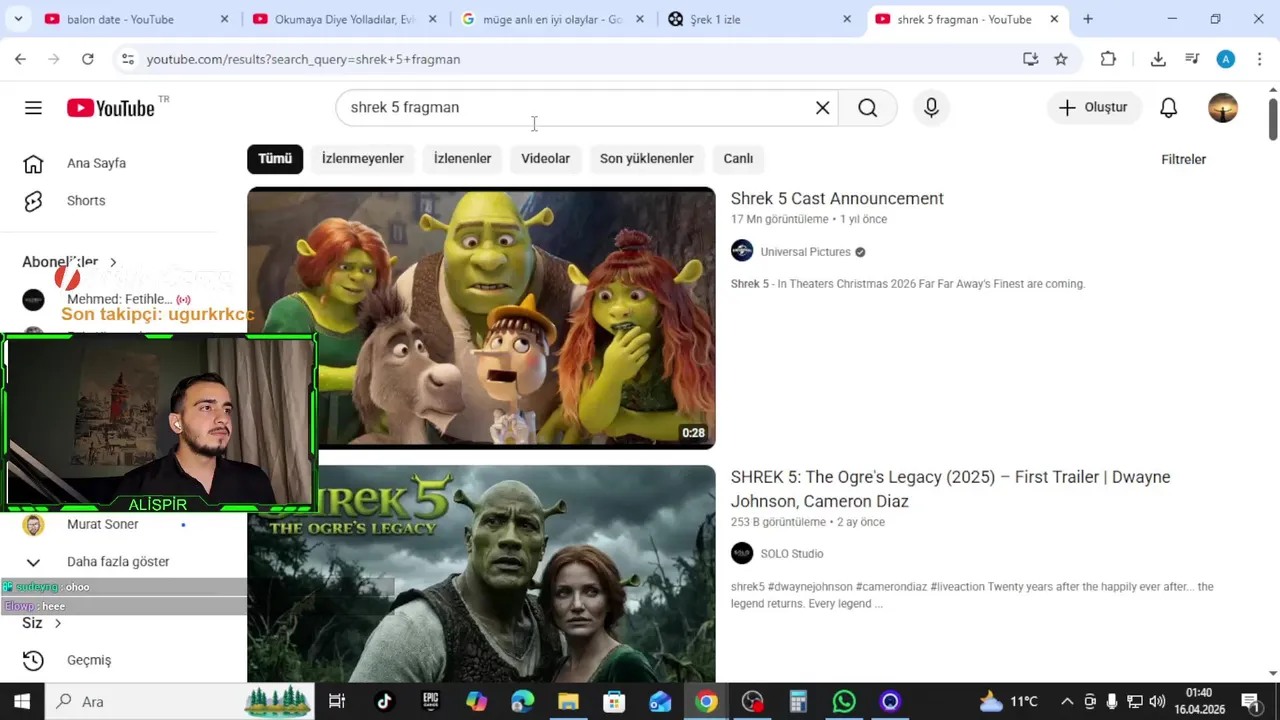This screenshot has width=1280, height=720.
Task: Click the page vertical scrollbar thumb
Action: [x=1273, y=120]
